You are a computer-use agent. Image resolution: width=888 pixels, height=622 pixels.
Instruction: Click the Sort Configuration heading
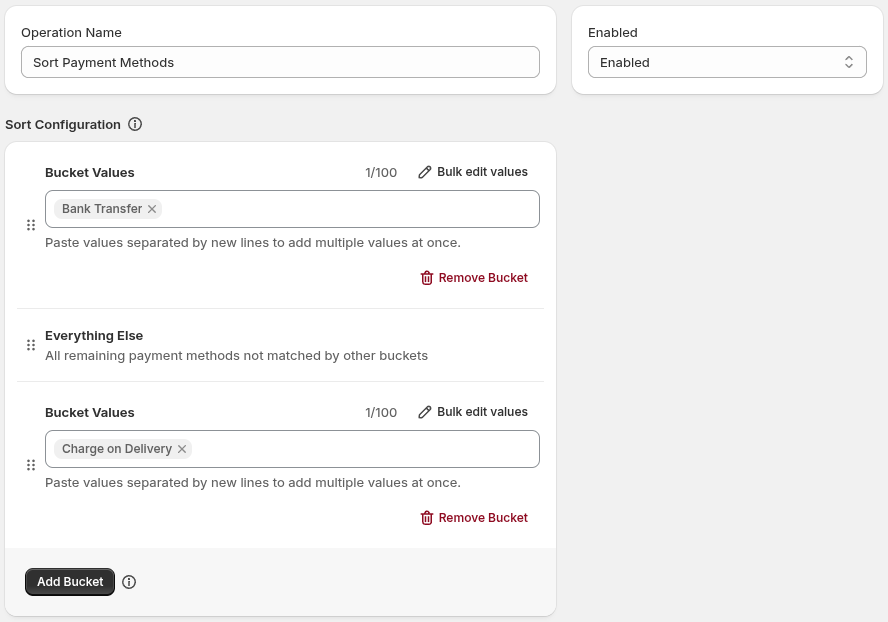(63, 125)
